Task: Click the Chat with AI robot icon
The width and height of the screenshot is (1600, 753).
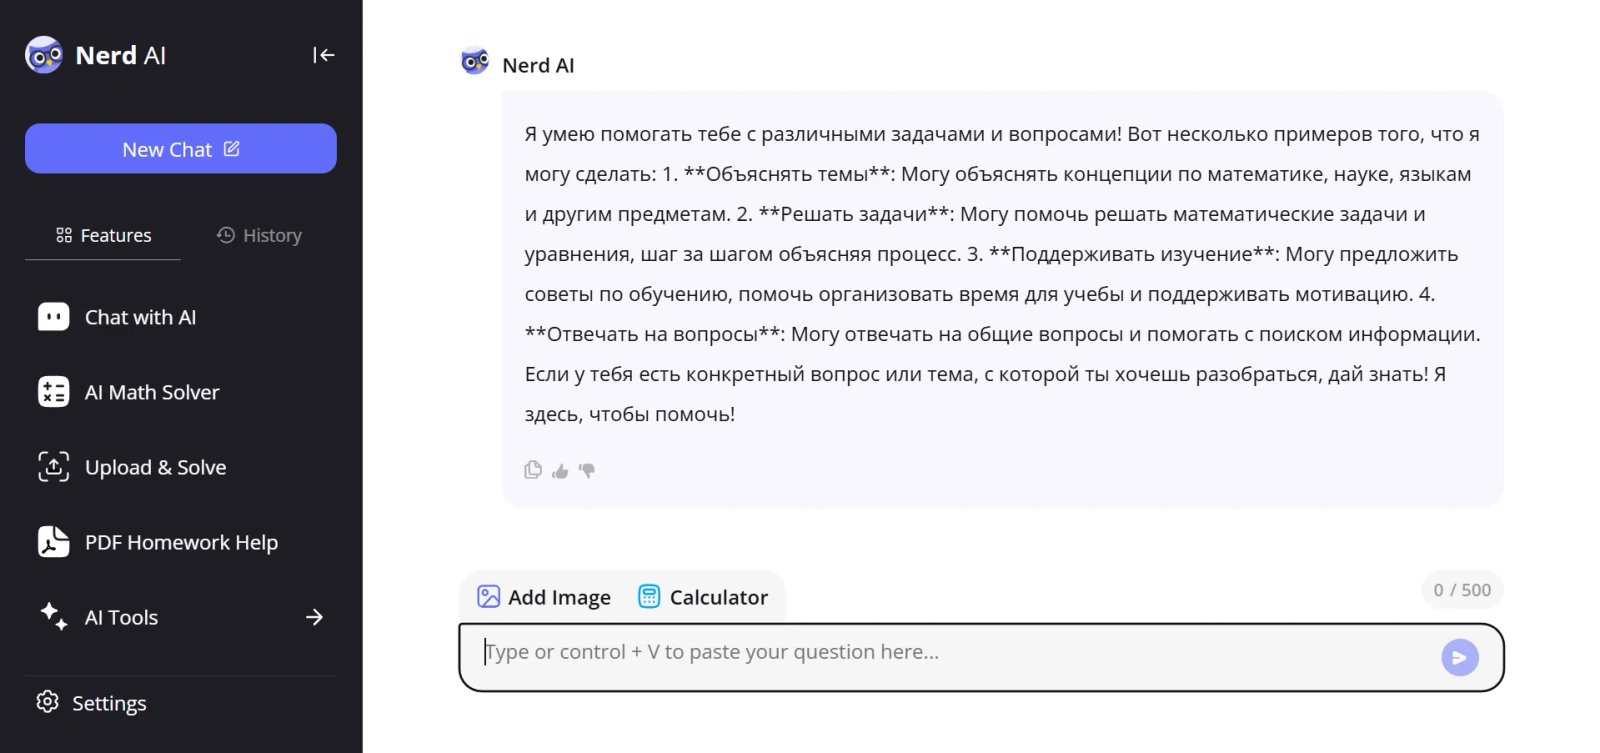Action: [53, 317]
